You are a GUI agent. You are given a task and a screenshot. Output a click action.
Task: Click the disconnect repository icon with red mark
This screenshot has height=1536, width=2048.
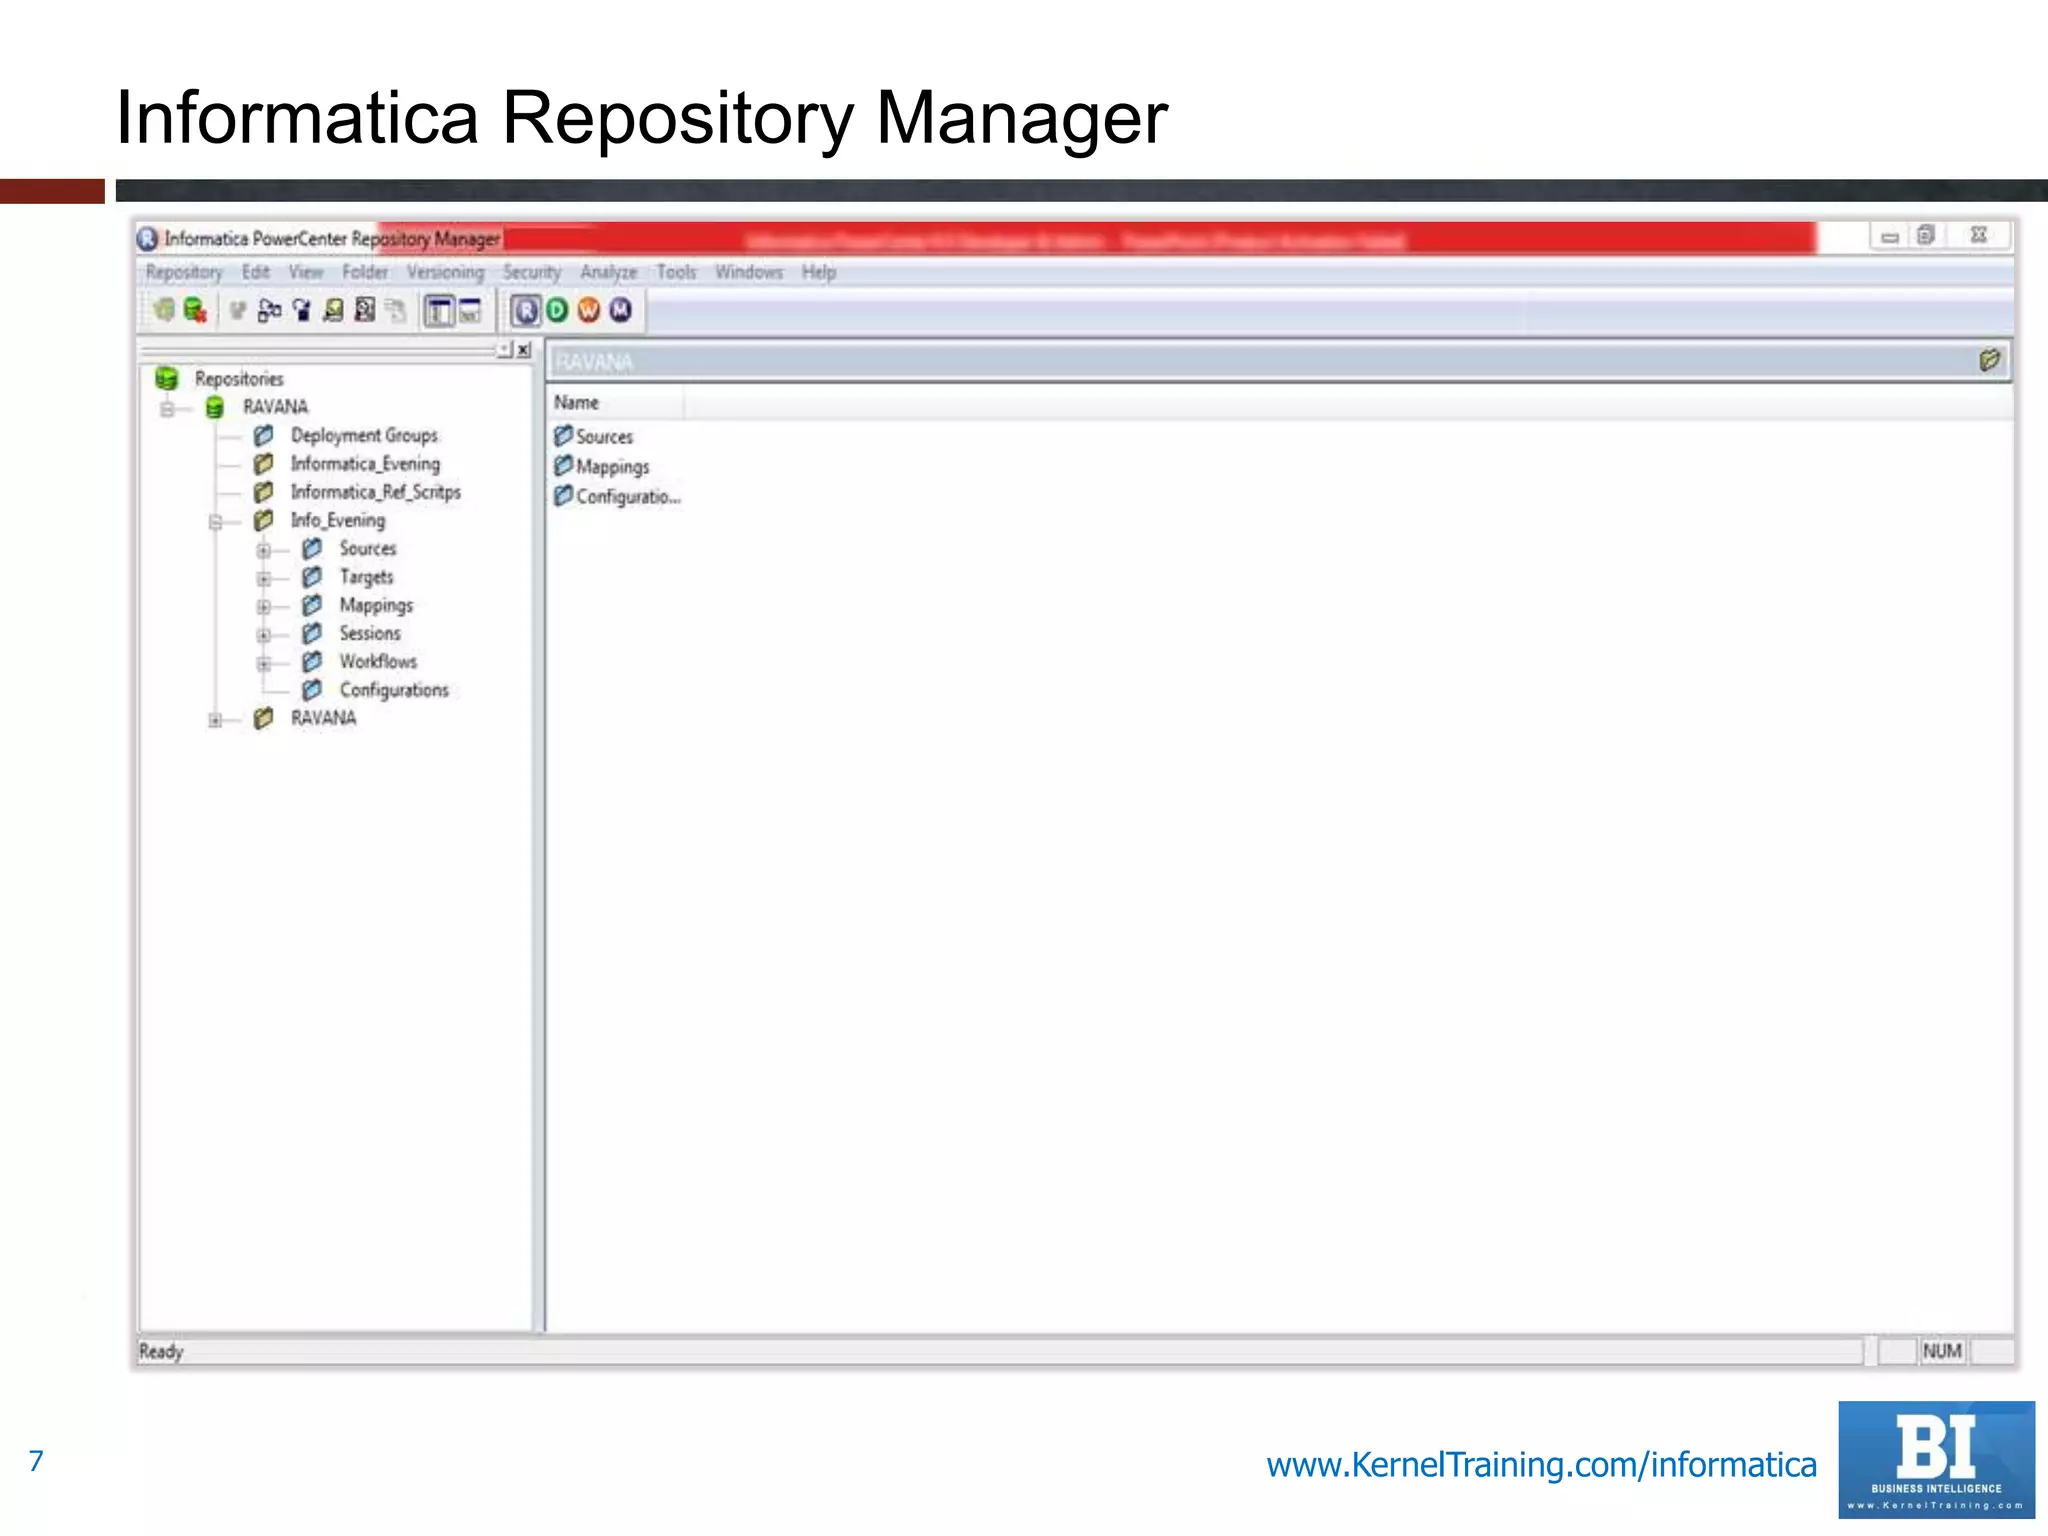pyautogui.click(x=196, y=311)
